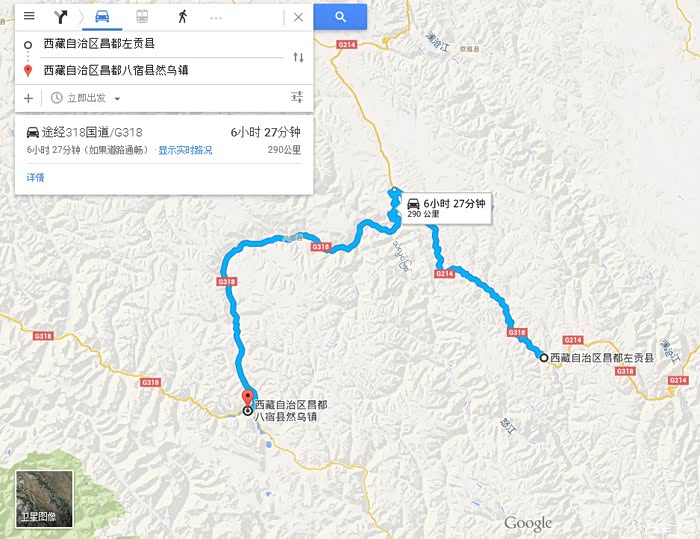Click the red destination pin on map
The height and width of the screenshot is (539, 700).
coord(247,399)
